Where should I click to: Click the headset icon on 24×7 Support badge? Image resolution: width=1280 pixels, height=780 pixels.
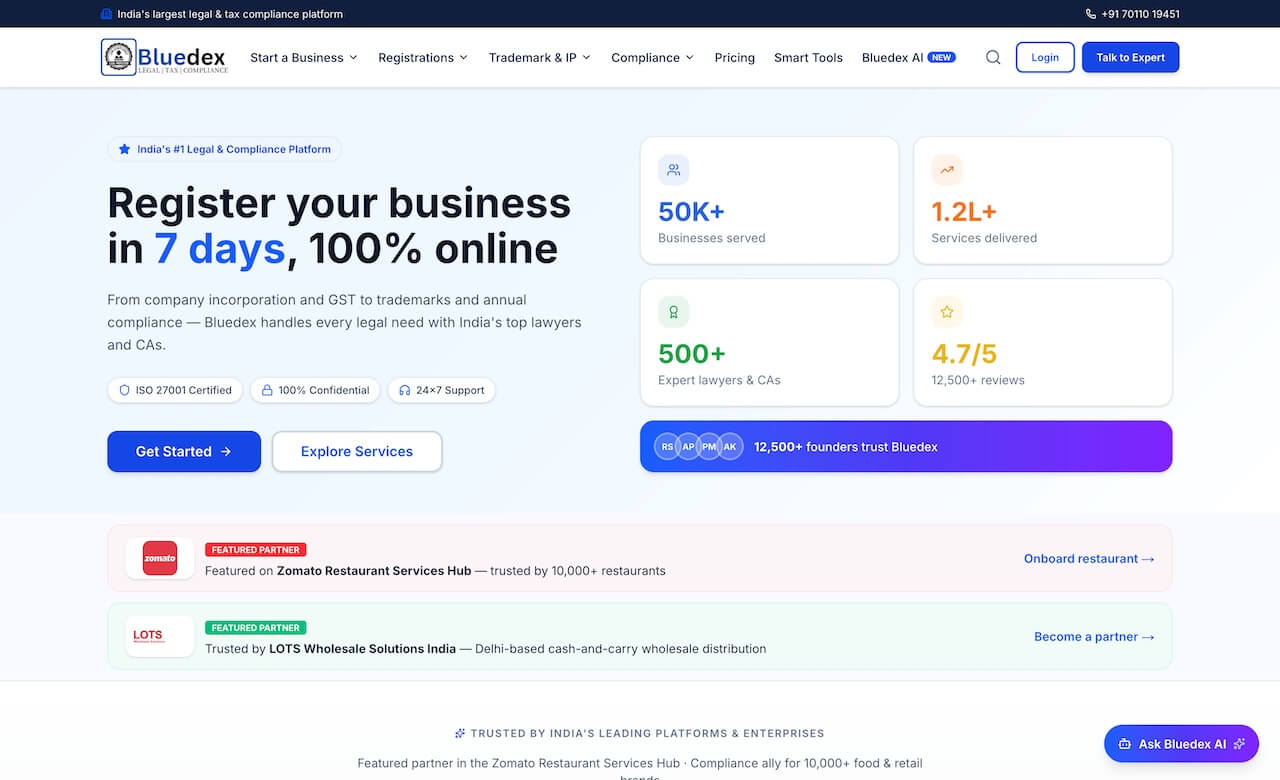tap(405, 390)
